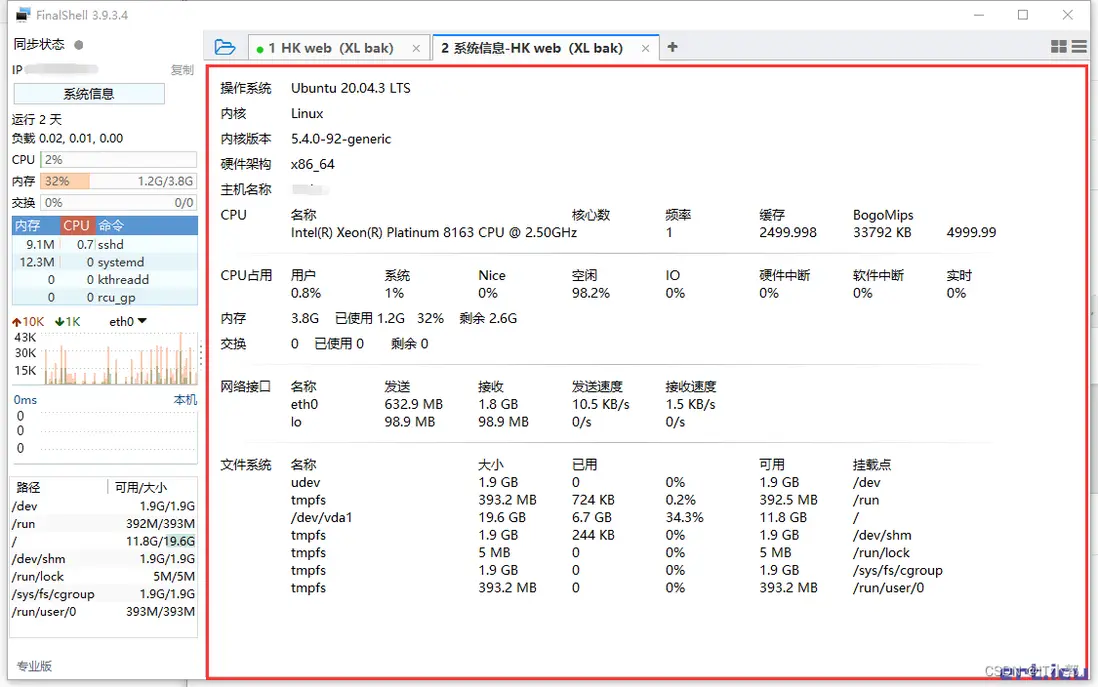Click the 复制 link next to IP

(182, 69)
